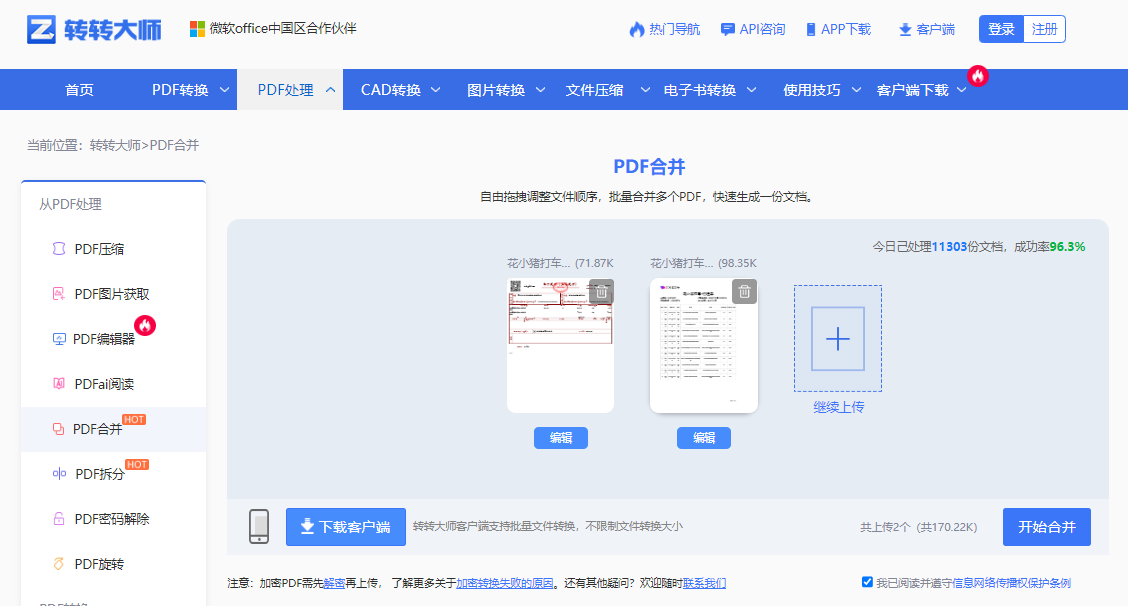Image resolution: width=1128 pixels, height=606 pixels.
Task: Toggle the 信息网络传播权保护条例 agreement checkbox
Action: click(867, 582)
